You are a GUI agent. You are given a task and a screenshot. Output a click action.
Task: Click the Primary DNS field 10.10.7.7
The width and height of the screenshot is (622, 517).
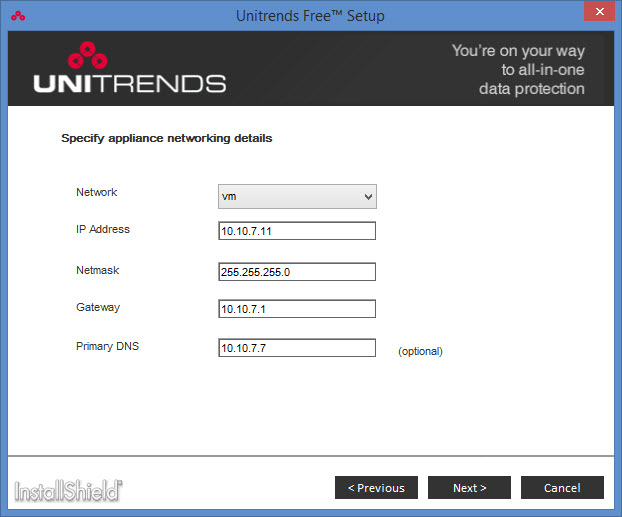click(x=297, y=348)
